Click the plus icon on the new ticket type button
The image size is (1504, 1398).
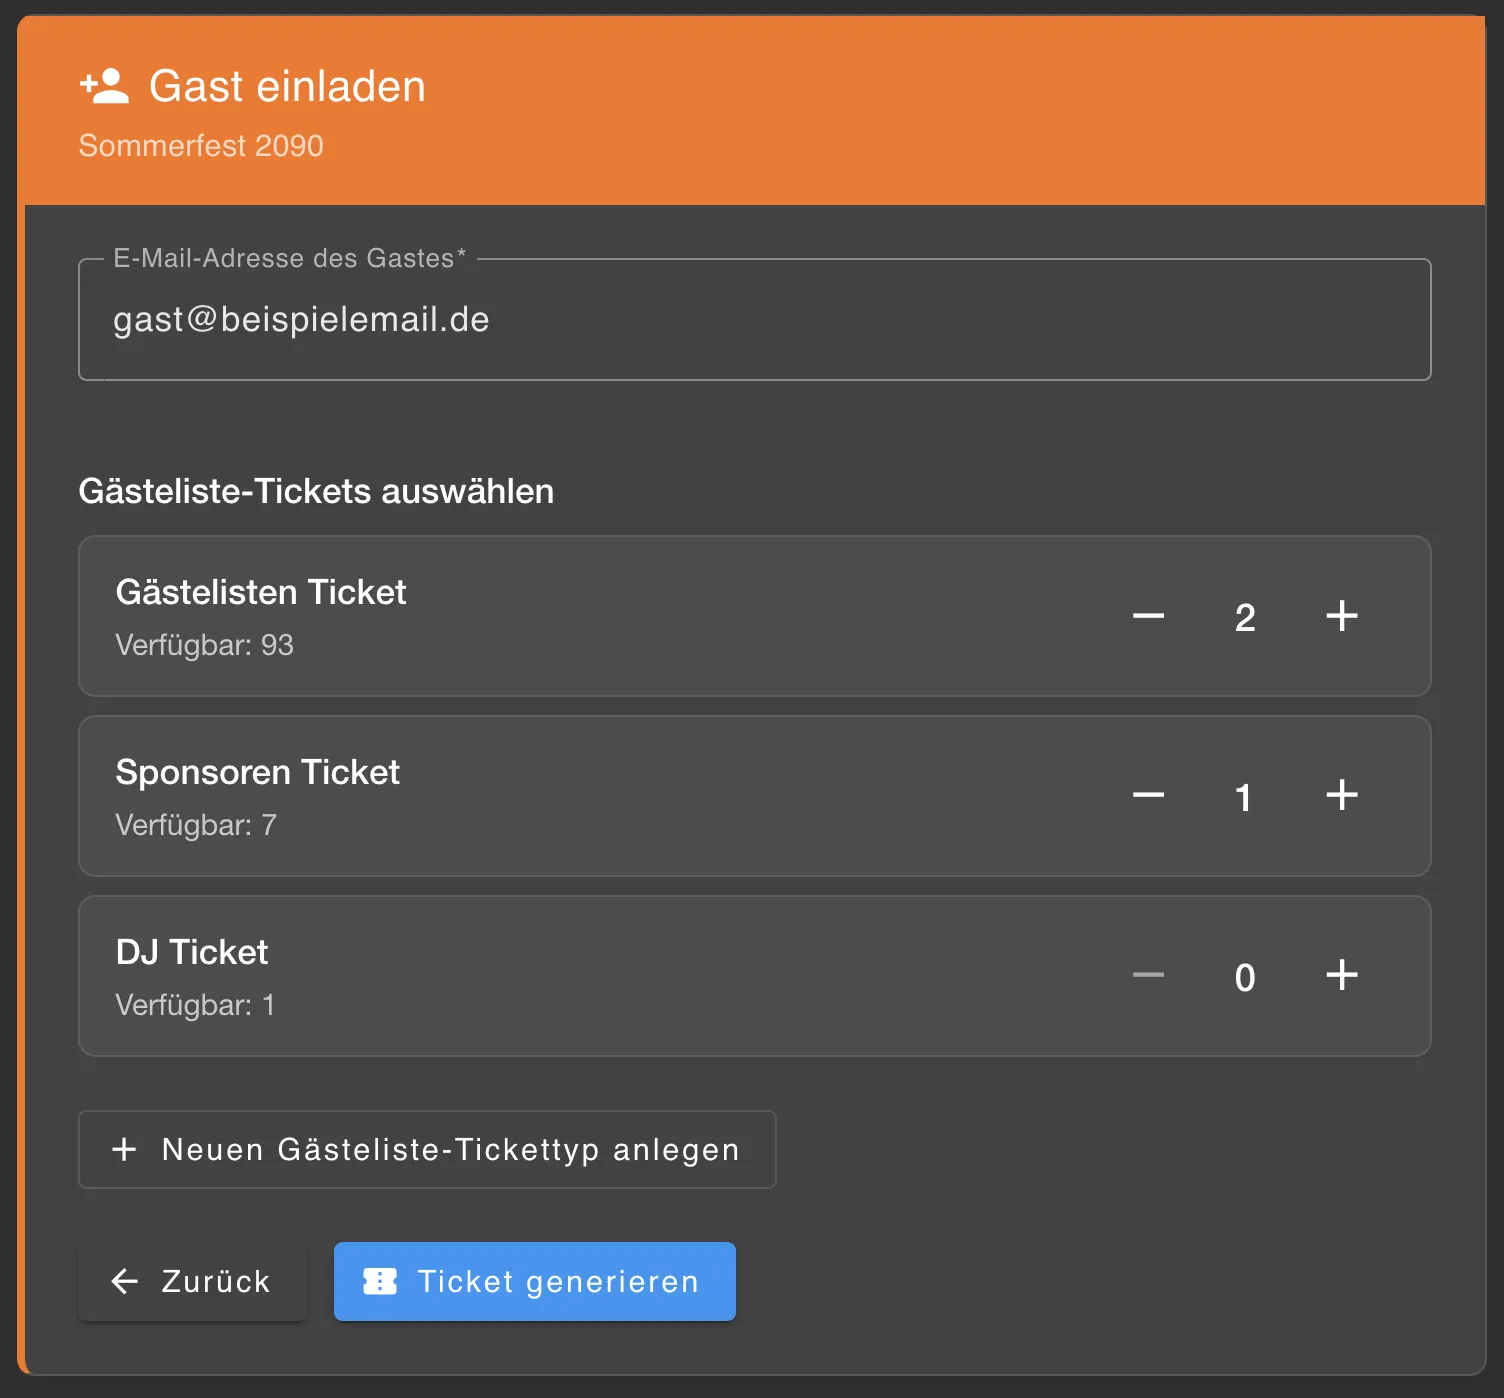[x=124, y=1149]
